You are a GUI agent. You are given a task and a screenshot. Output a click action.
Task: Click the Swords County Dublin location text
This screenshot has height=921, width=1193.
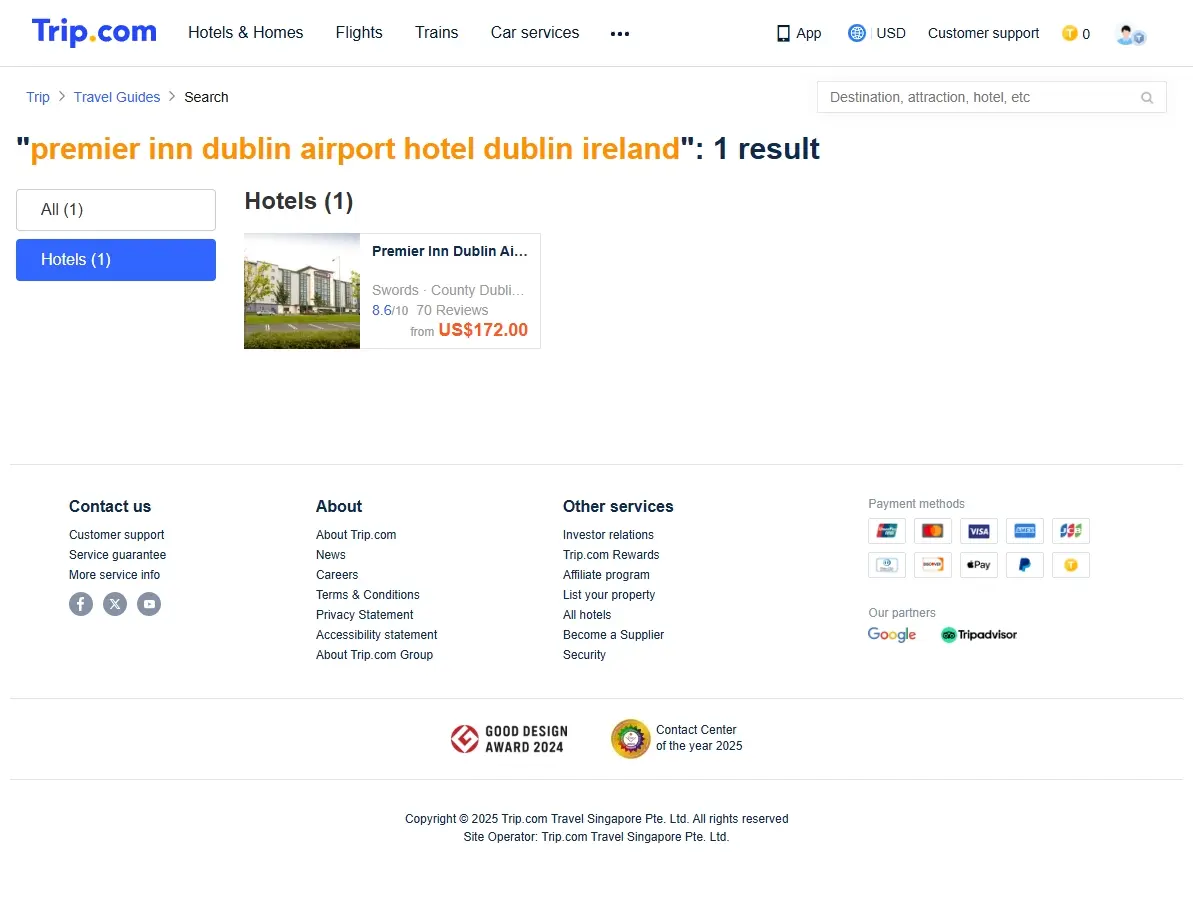coord(448,291)
